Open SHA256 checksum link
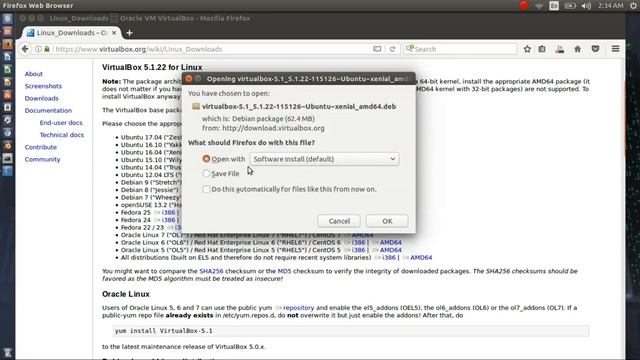 click(211, 271)
